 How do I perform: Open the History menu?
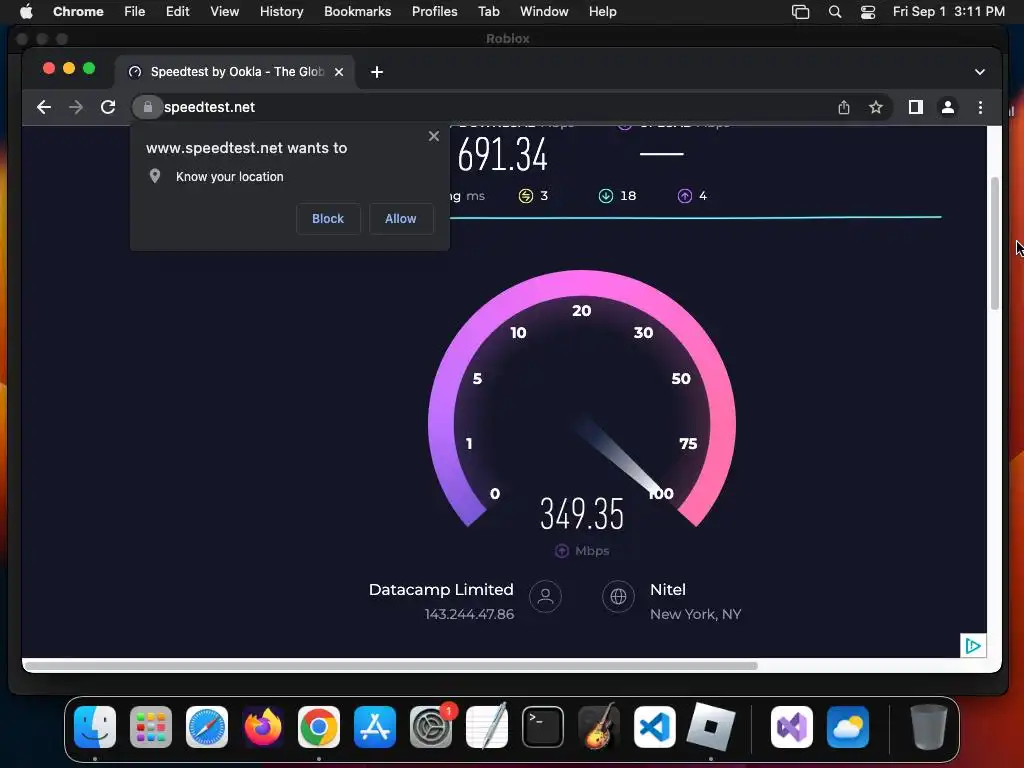[x=281, y=11]
